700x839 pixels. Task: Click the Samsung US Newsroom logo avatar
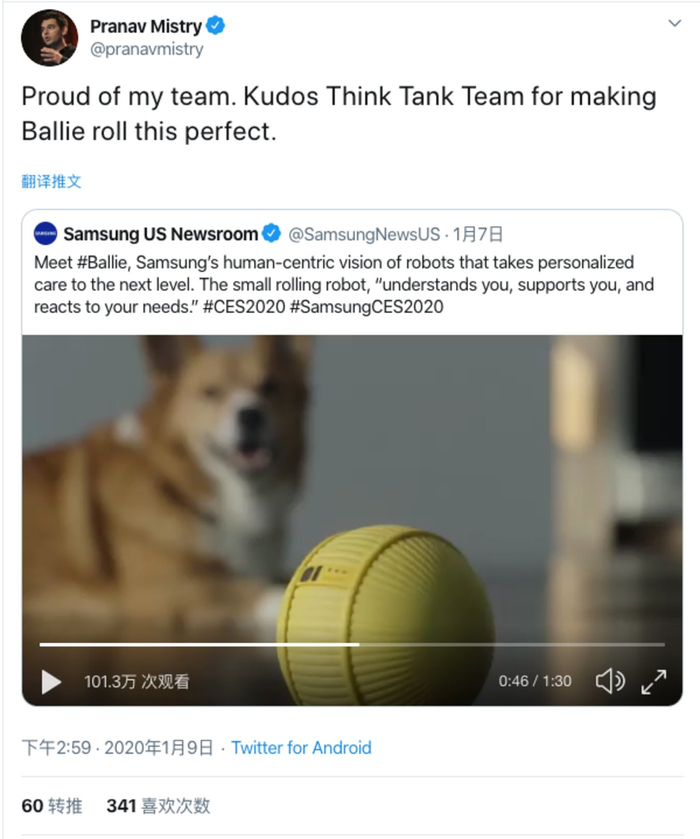click(45, 233)
